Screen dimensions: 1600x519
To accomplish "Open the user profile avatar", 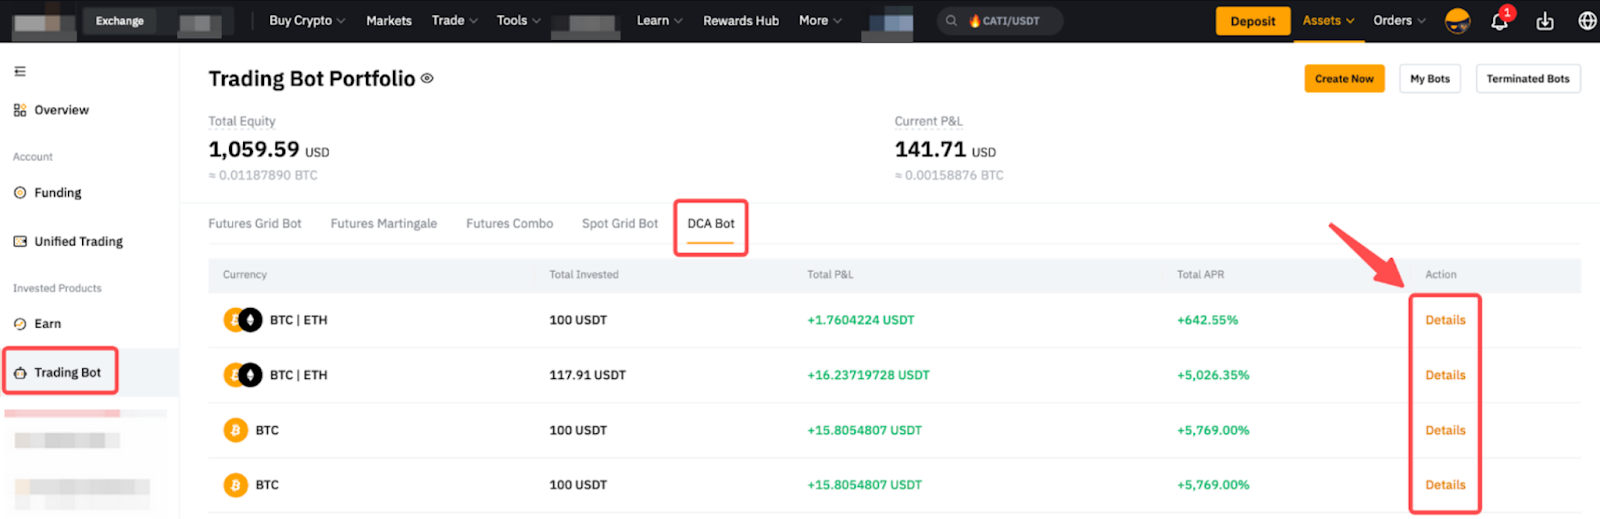I will pos(1457,21).
